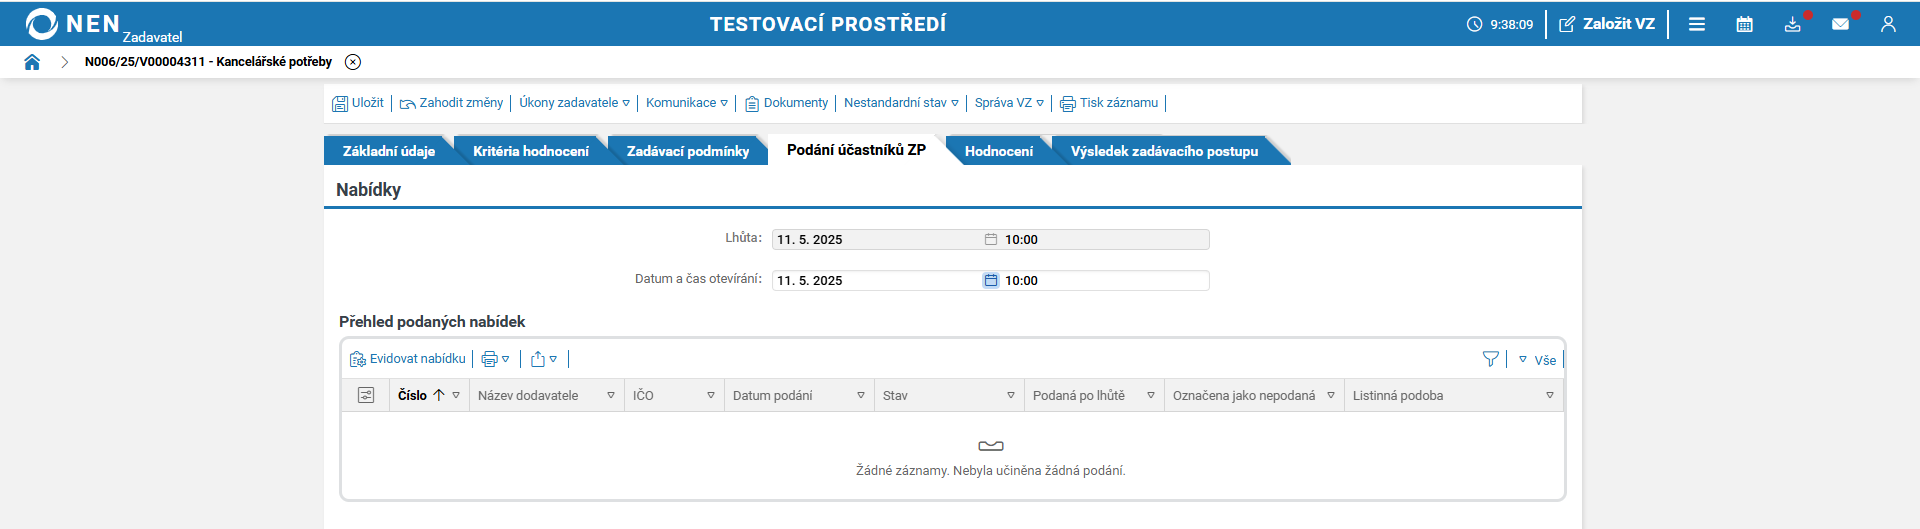Open the export dropdown in offers table toolbar
The image size is (1920, 529).
pyautogui.click(x=544, y=359)
